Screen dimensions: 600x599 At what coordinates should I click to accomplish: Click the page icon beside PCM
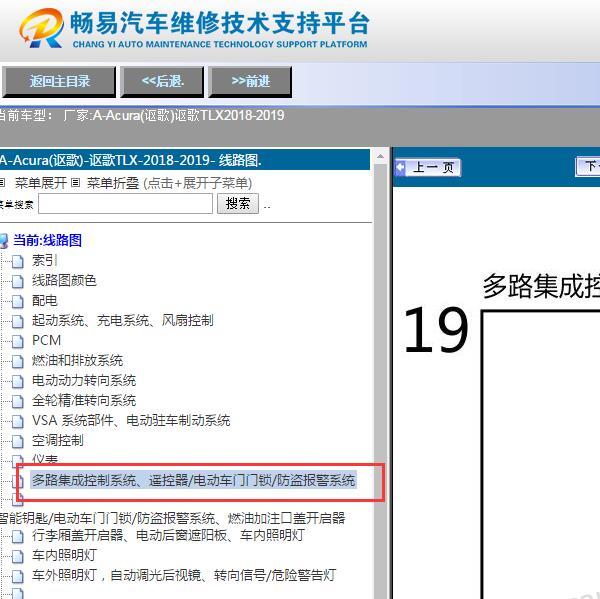tap(17, 341)
